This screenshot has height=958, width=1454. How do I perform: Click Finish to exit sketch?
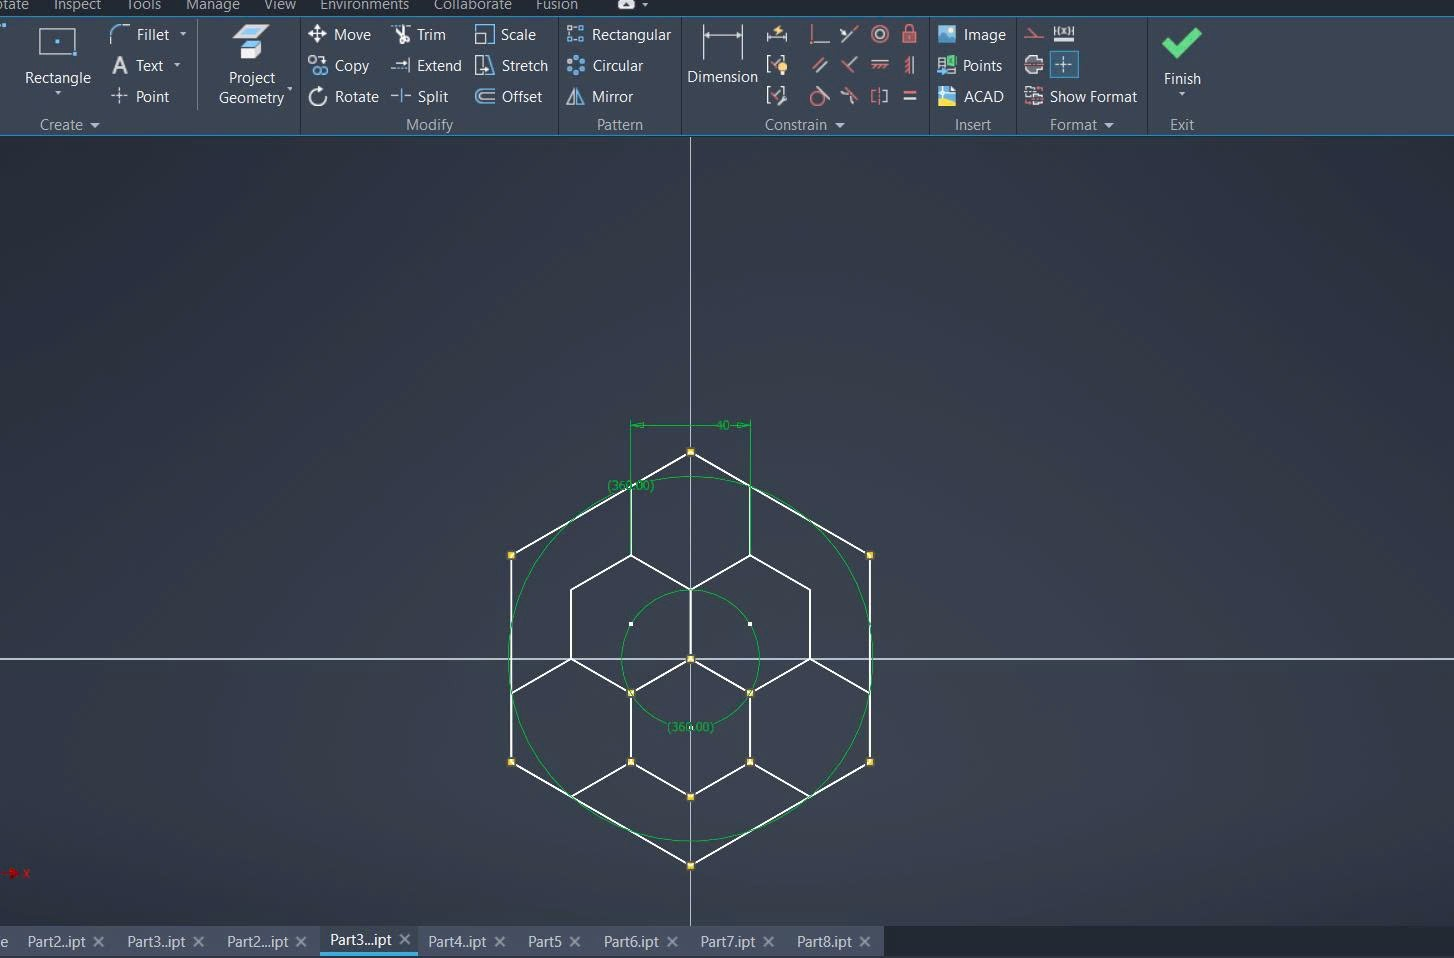tap(1182, 56)
